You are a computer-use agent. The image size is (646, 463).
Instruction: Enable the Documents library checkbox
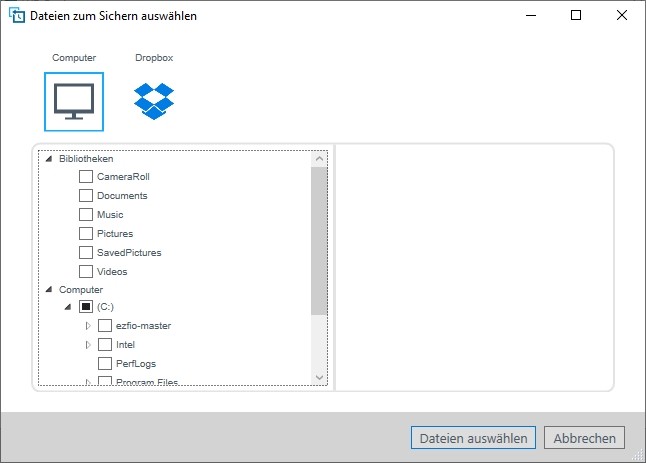(x=86, y=196)
